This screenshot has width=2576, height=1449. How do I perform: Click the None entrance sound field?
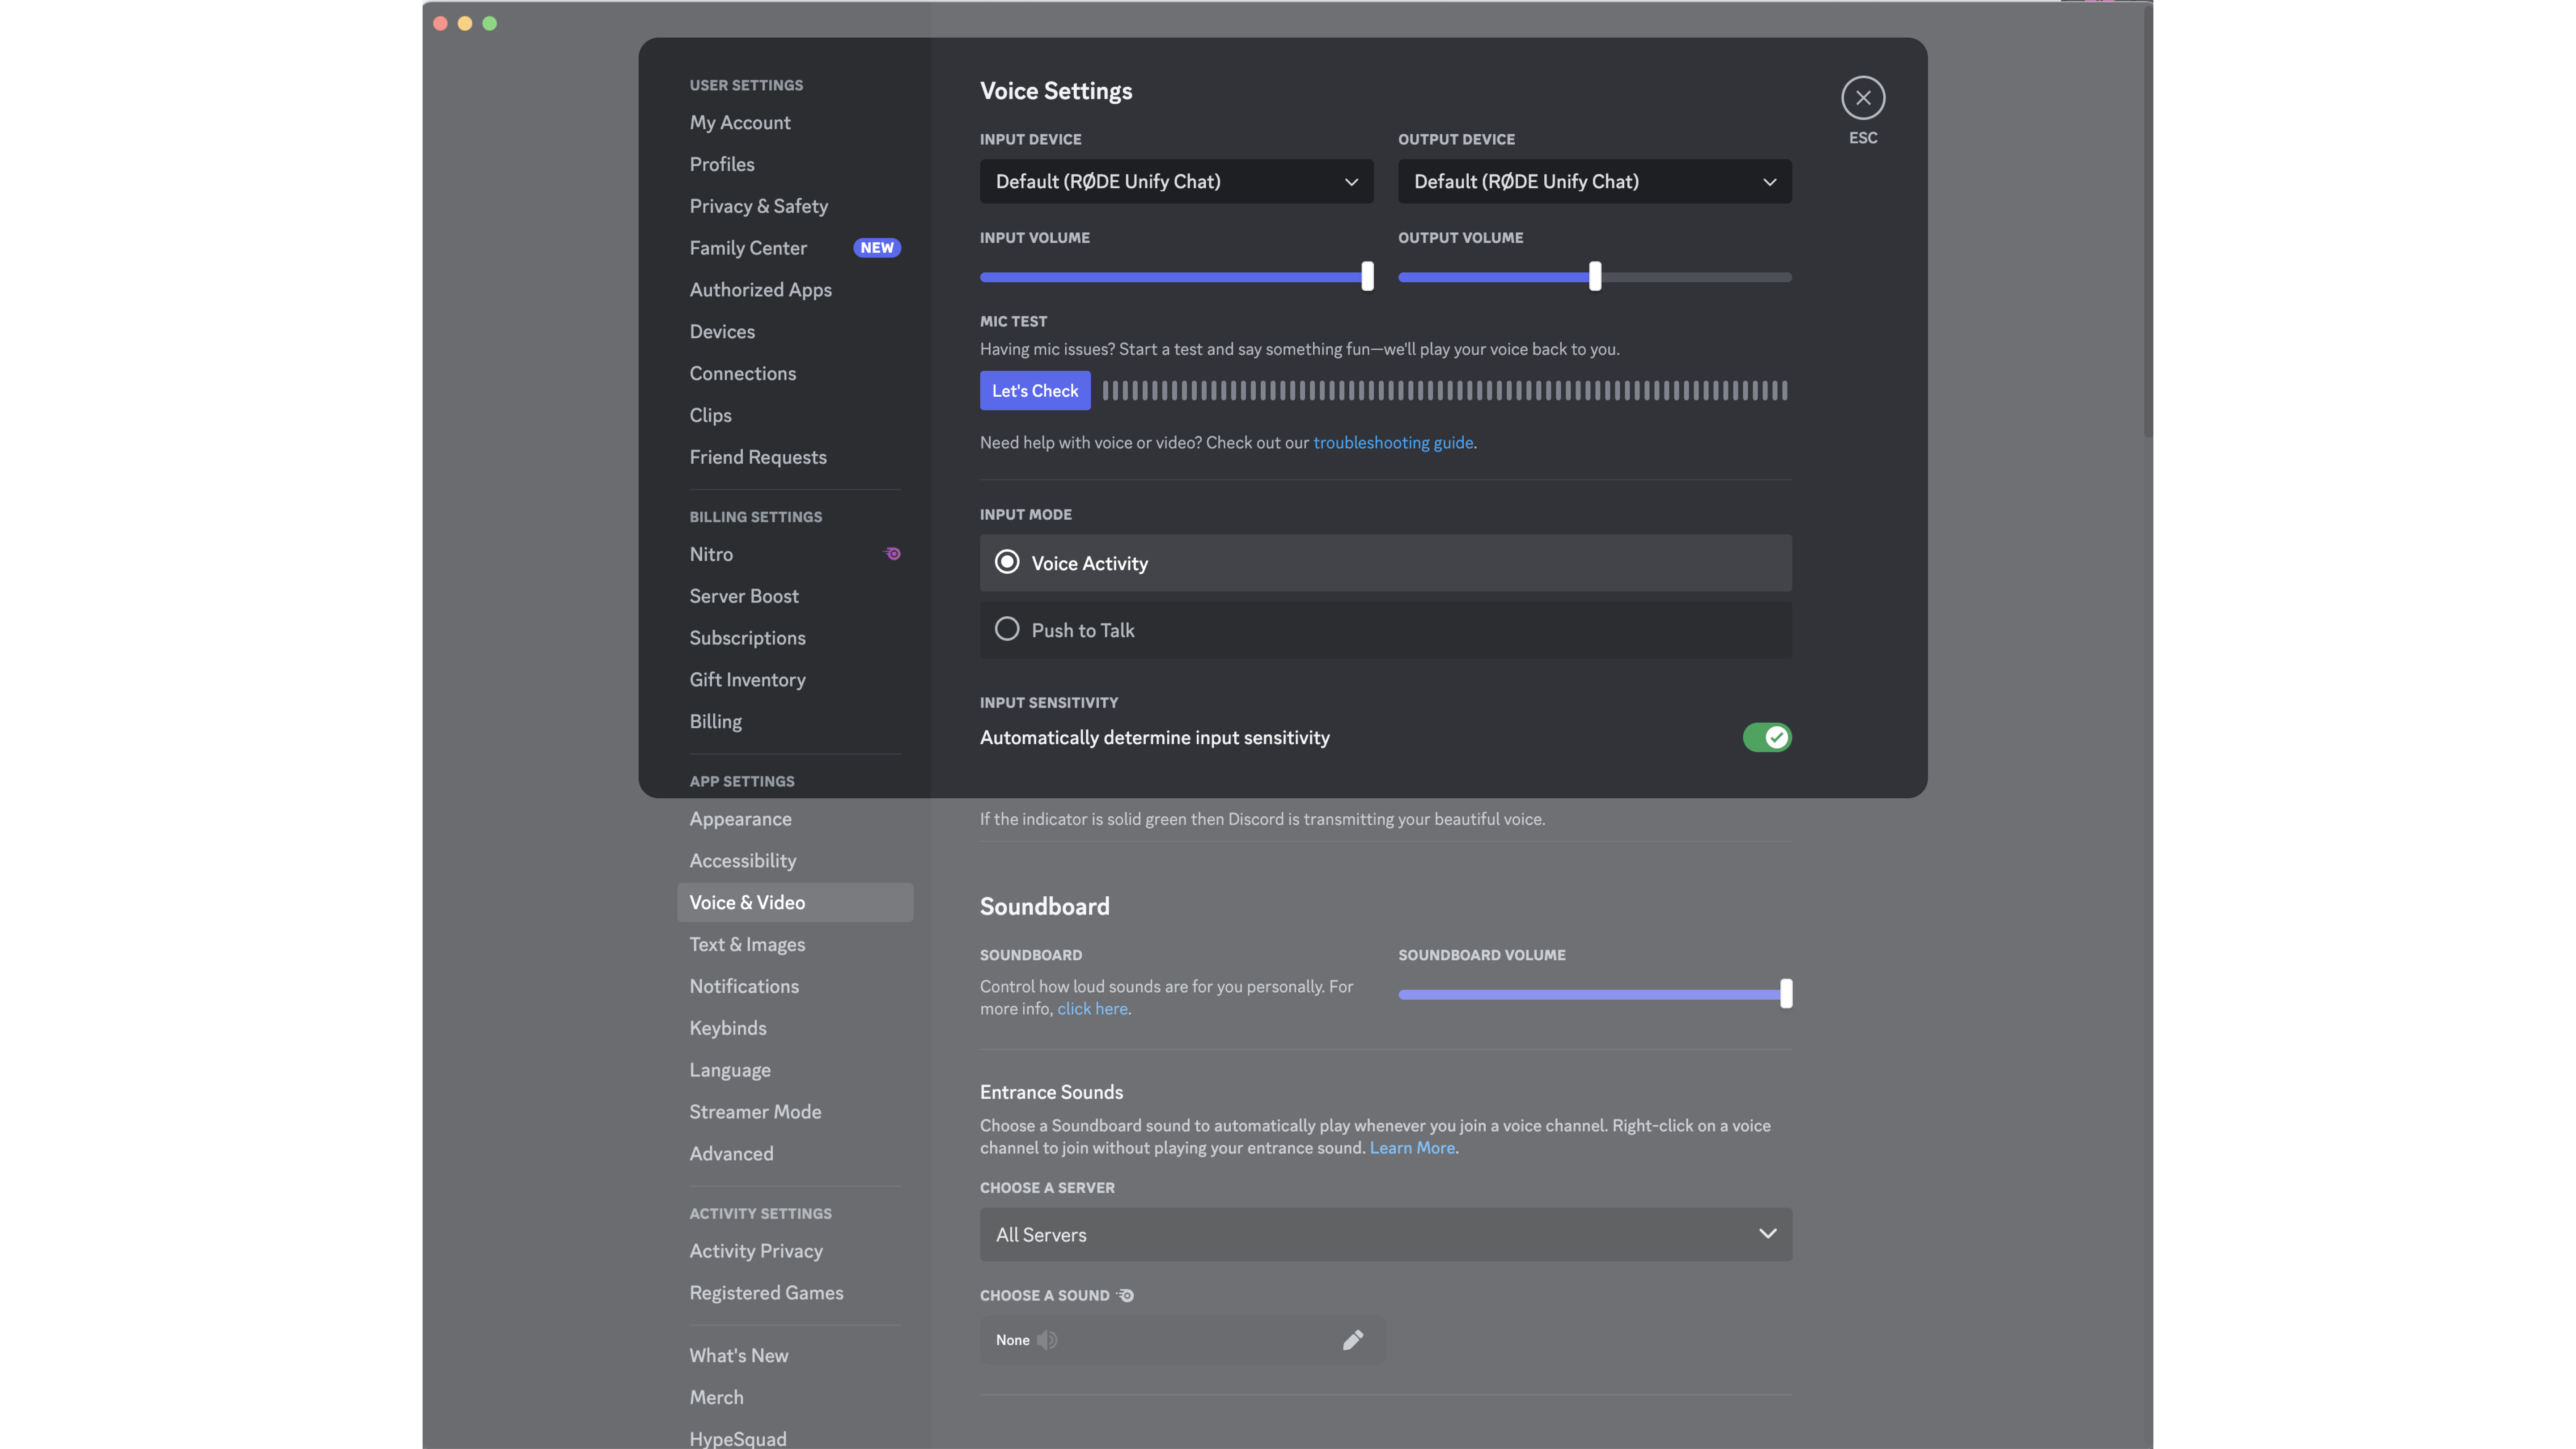tap(1182, 1340)
